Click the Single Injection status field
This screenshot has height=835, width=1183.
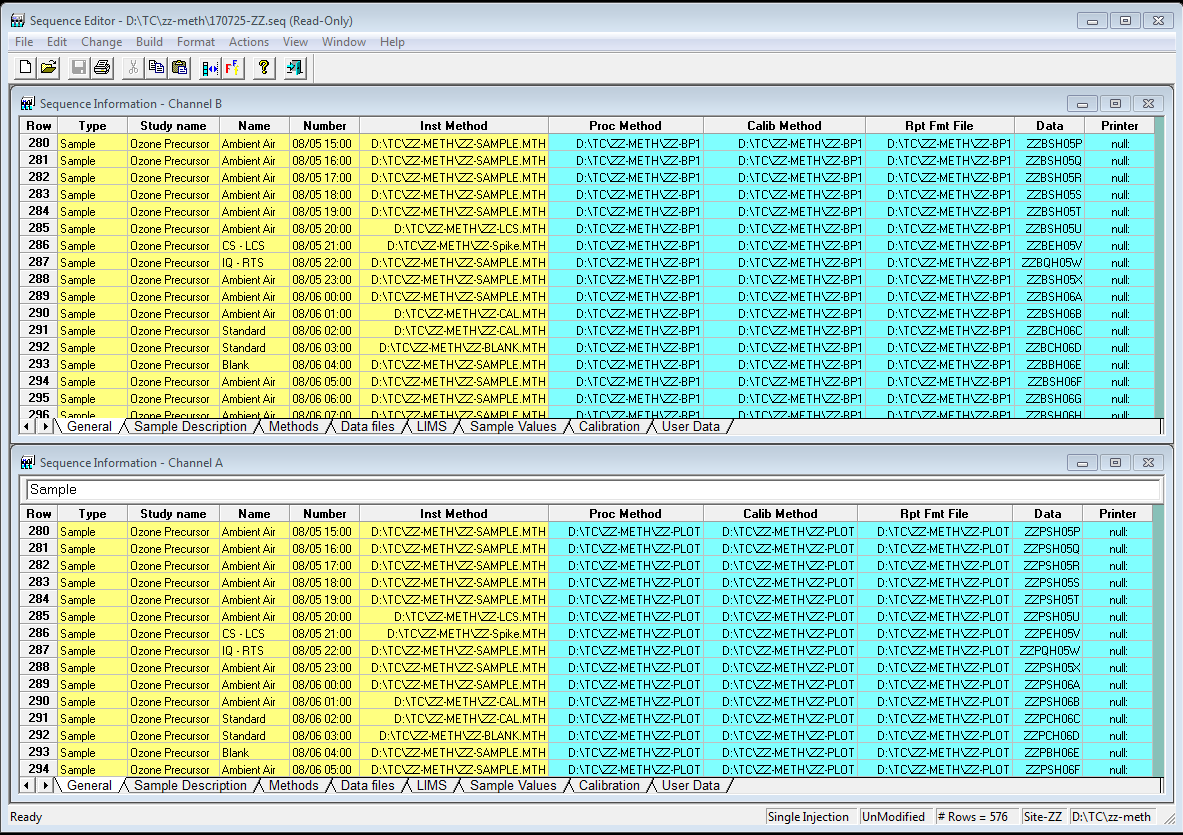[809, 817]
